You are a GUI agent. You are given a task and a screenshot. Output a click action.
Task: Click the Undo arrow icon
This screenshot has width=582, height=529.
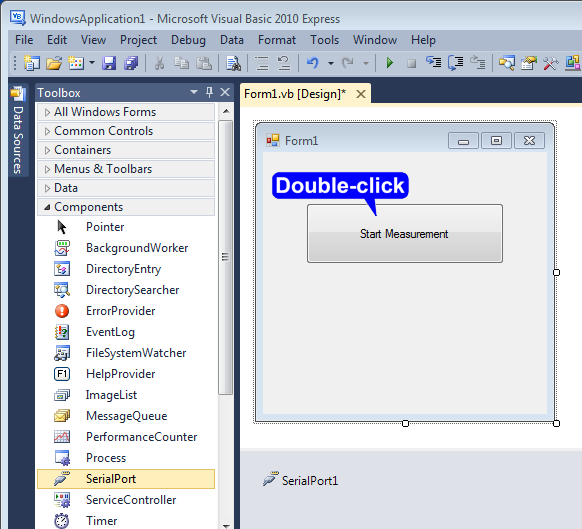(313, 63)
